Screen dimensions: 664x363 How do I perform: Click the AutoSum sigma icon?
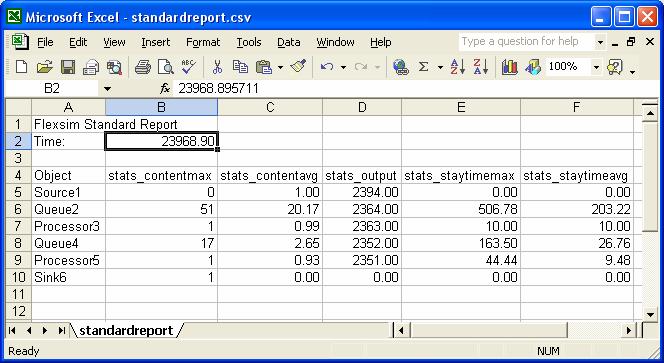coord(423,67)
